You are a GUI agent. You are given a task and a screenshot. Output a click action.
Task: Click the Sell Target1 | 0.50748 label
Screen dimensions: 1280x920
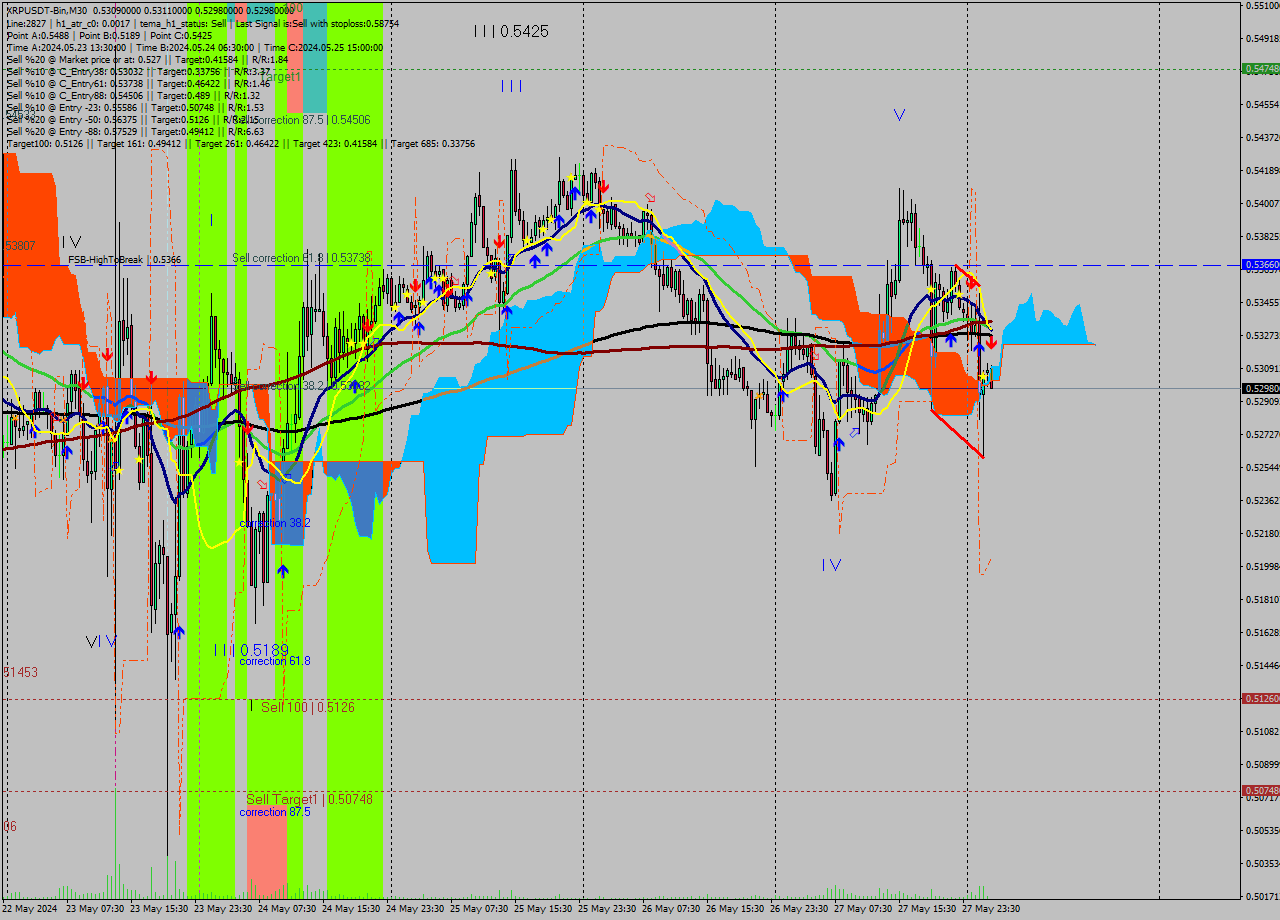[x=309, y=799]
